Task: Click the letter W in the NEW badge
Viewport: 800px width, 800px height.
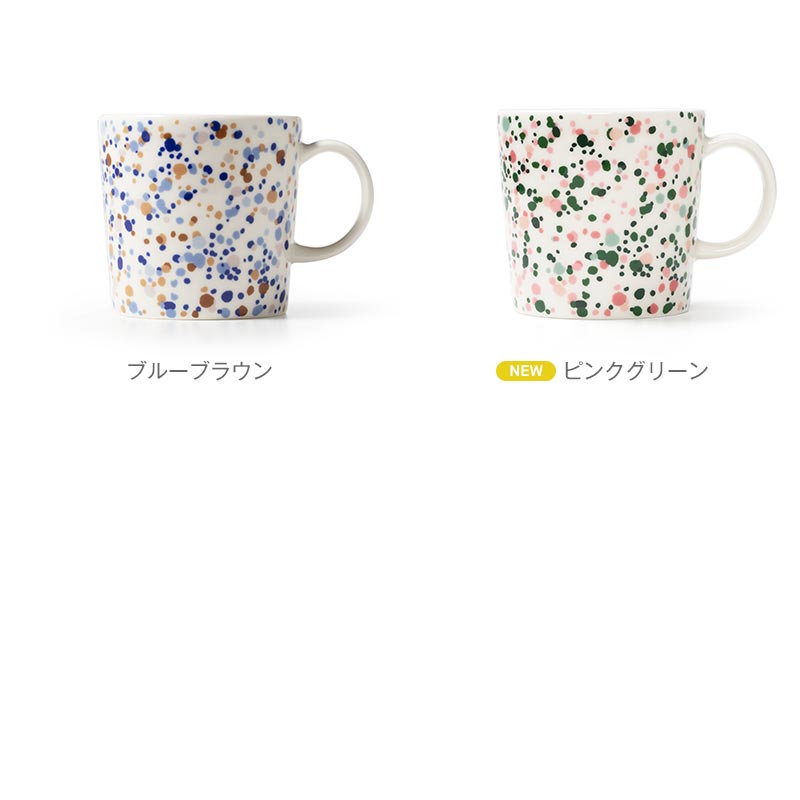Action: click(x=536, y=371)
